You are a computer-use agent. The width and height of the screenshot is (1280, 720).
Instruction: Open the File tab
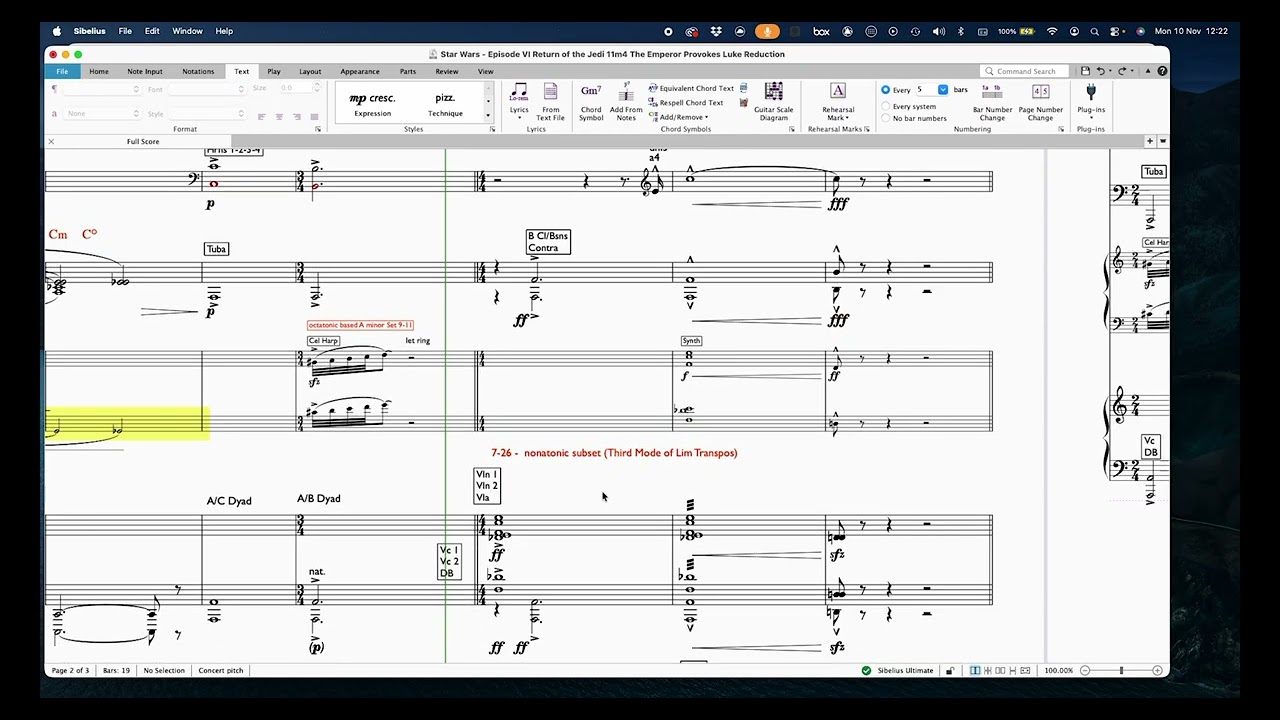(62, 71)
